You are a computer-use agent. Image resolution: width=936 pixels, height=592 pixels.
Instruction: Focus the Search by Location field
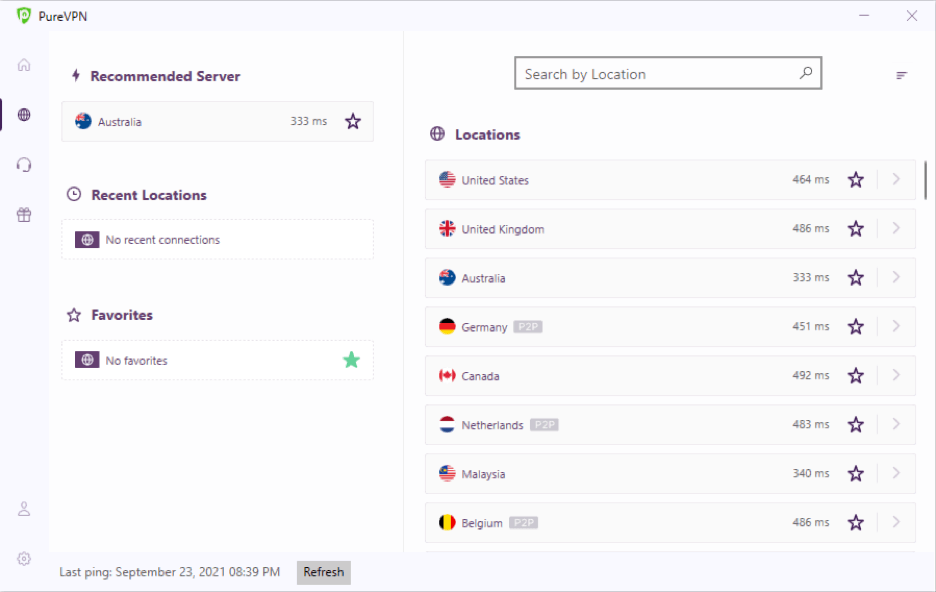[668, 73]
